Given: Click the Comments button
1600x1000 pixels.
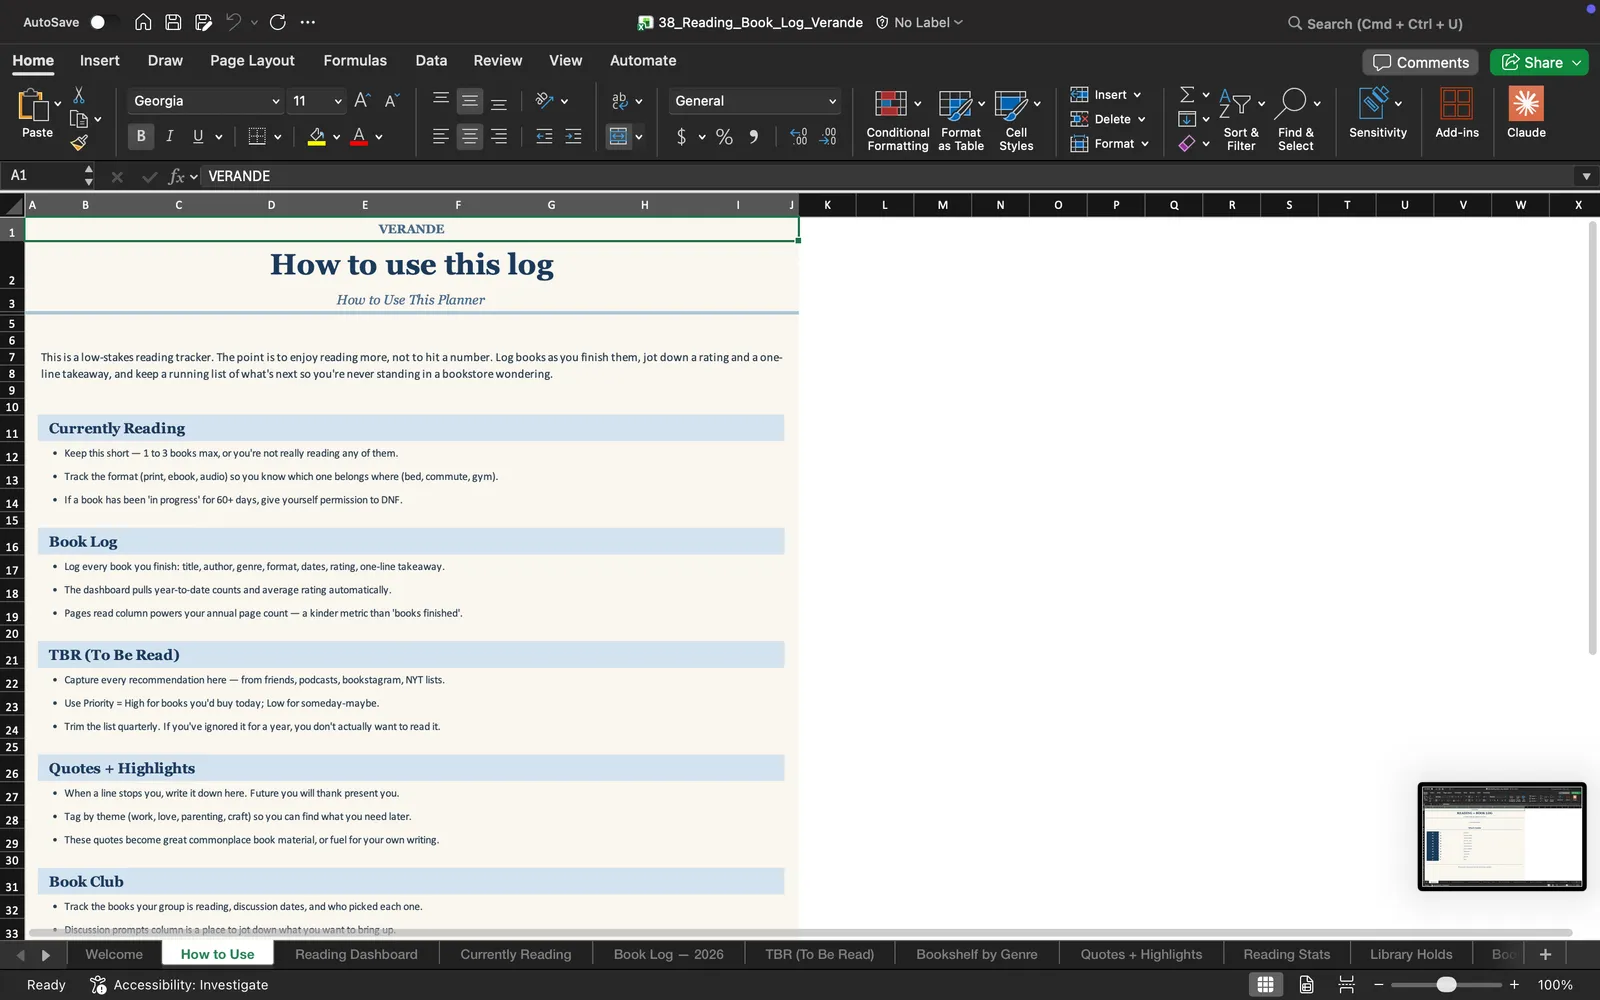Looking at the screenshot, I should pos(1421,62).
